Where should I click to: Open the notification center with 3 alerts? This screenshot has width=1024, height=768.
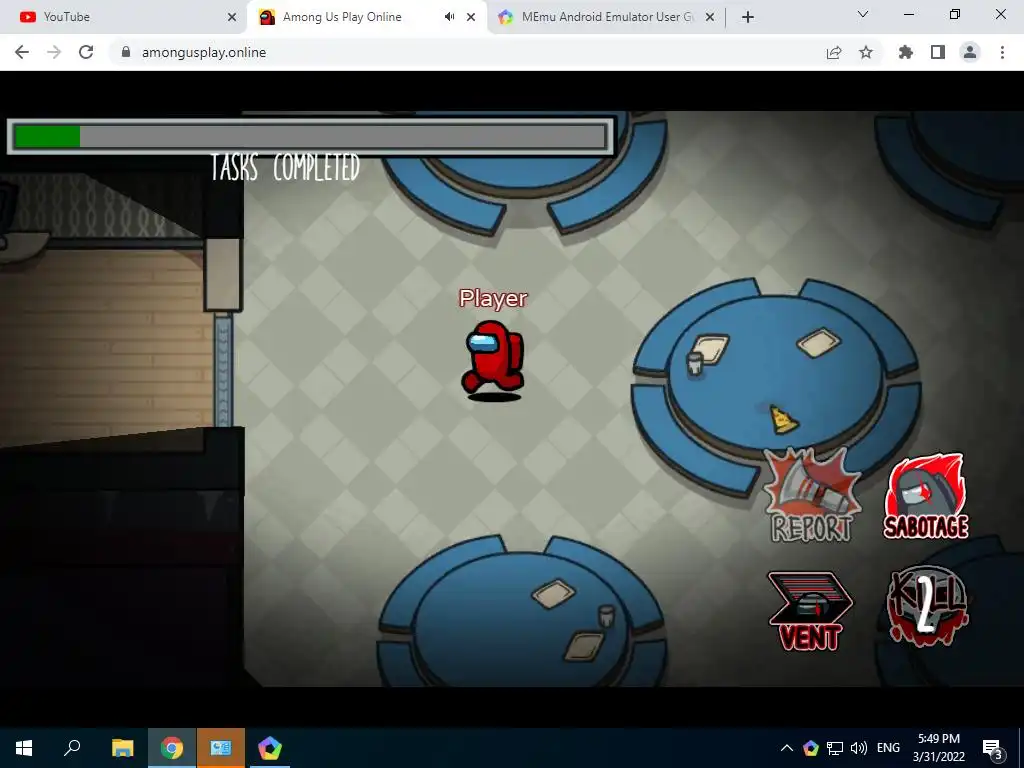993,748
